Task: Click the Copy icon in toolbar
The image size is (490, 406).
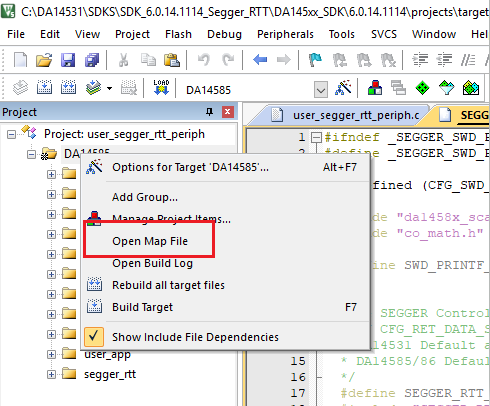Action: tap(148, 60)
